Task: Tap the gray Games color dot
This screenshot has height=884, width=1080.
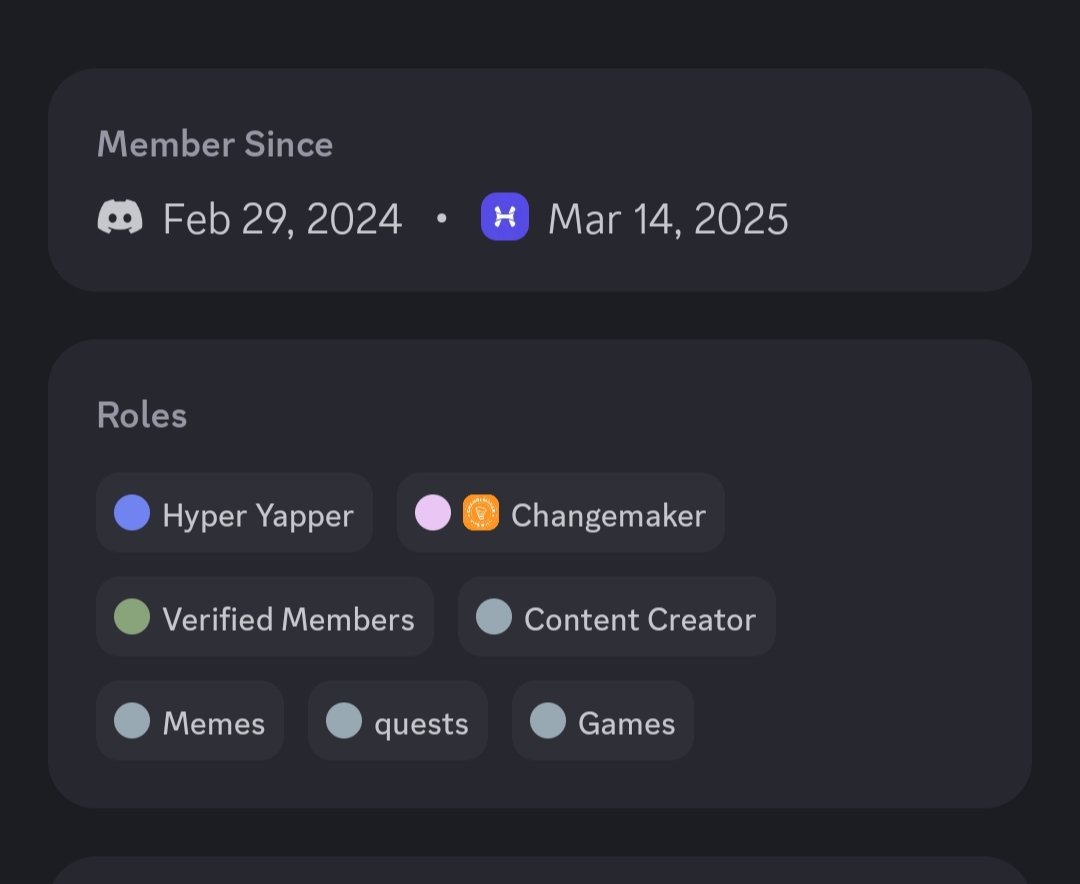Action: 548,721
